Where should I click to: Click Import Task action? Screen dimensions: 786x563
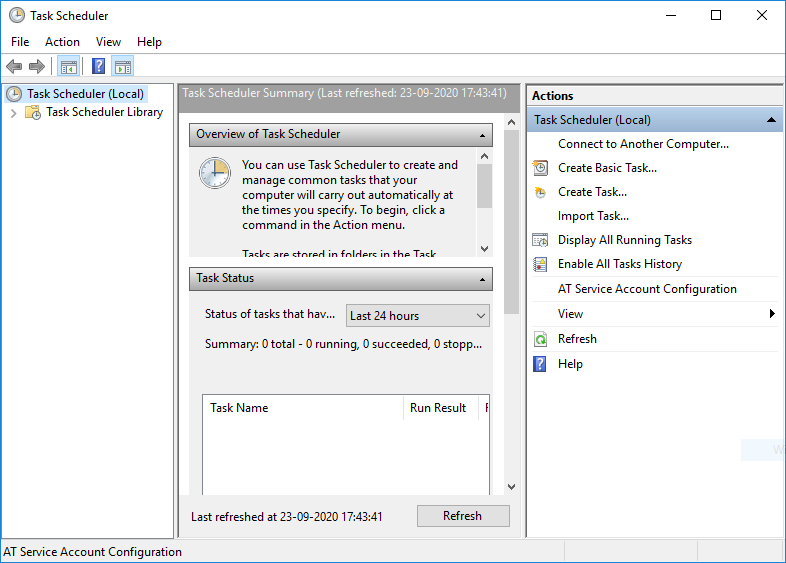pyautogui.click(x=593, y=216)
